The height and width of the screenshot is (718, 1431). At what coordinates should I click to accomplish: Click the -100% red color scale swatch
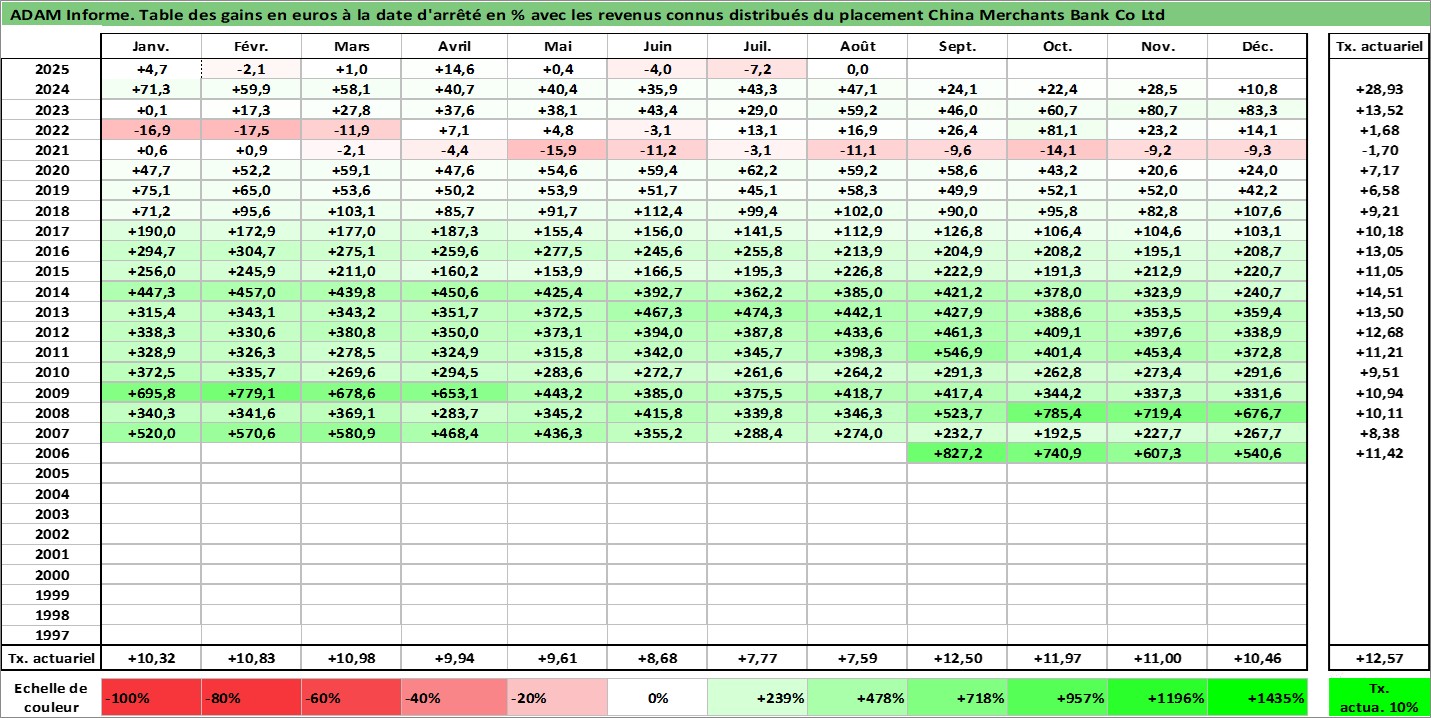coord(152,697)
